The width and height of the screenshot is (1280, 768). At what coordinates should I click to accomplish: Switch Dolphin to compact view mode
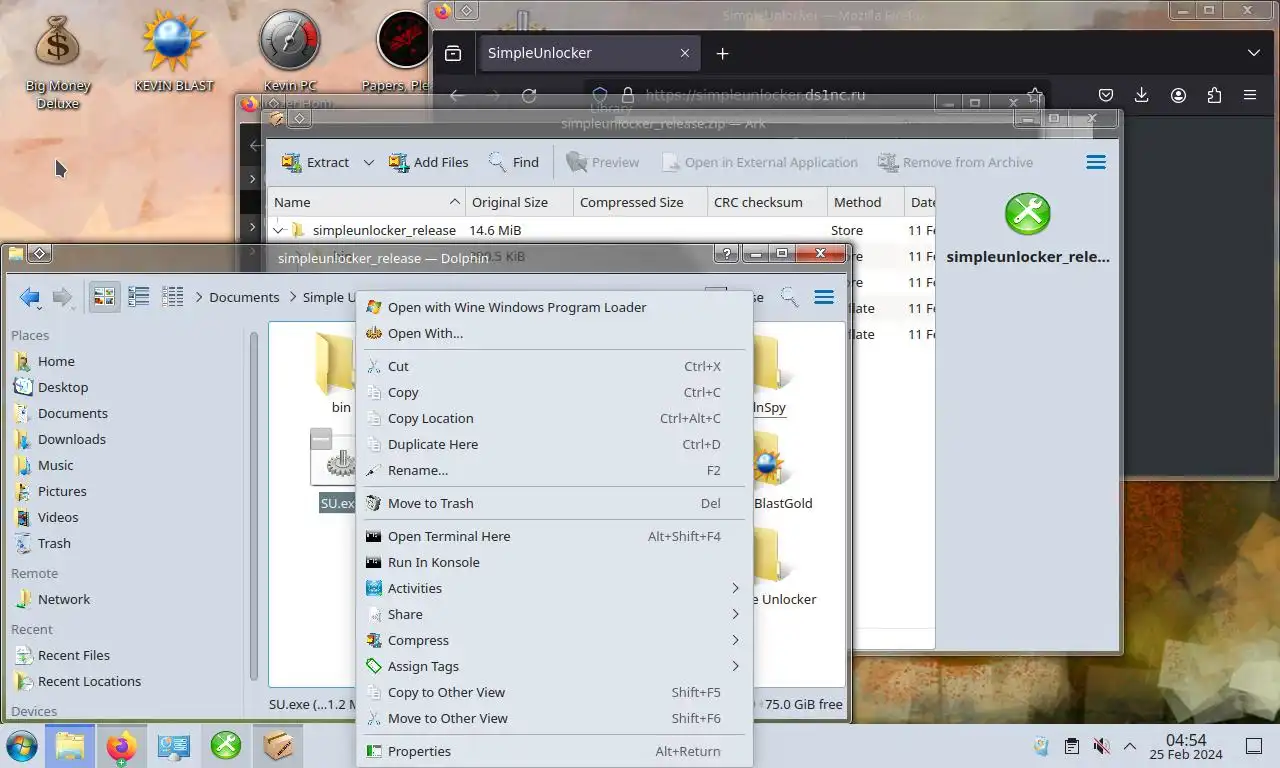[138, 297]
